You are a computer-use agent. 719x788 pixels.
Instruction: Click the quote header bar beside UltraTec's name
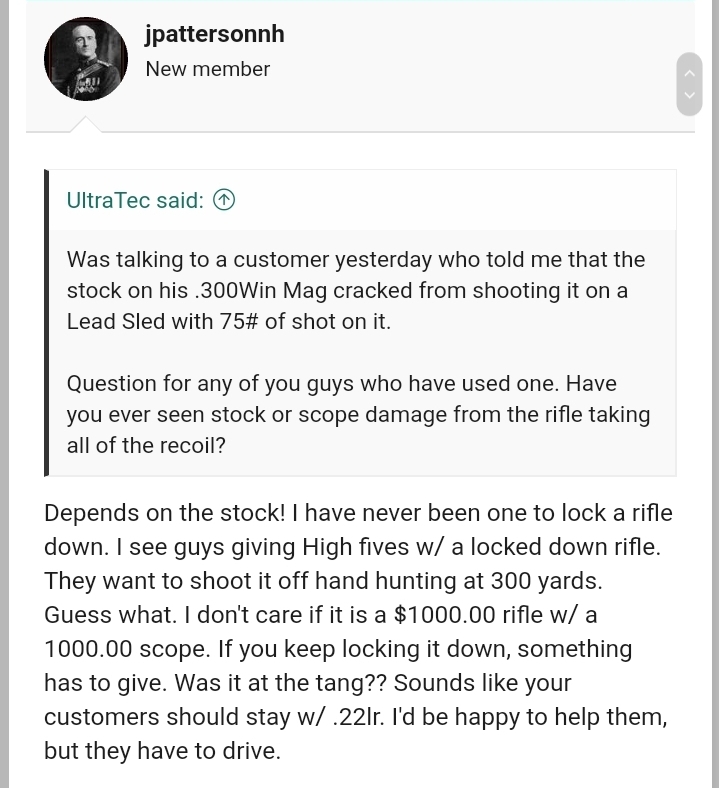point(450,200)
